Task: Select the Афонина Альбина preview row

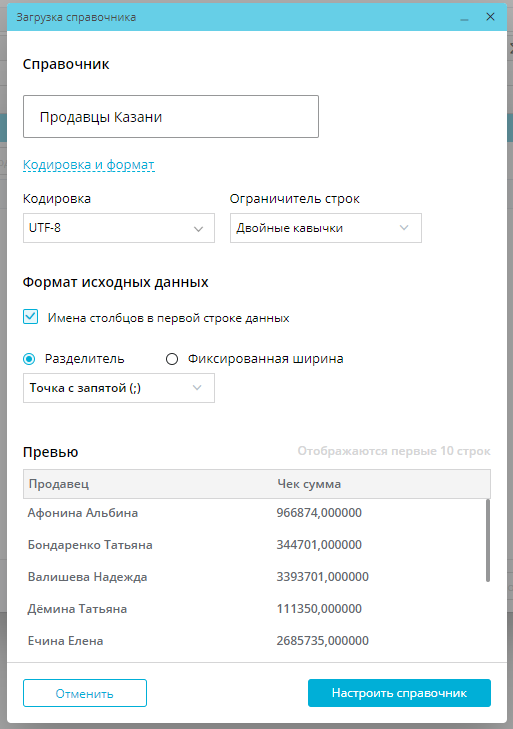Action: click(254, 513)
